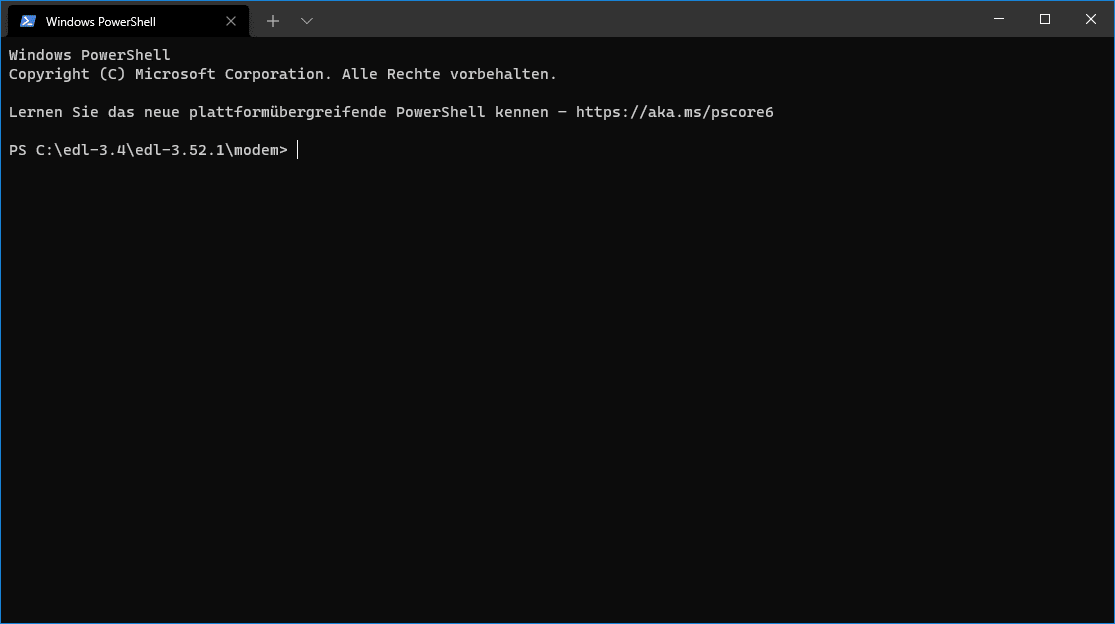Viewport: 1115px width, 624px height.
Task: Click the PowerShell icon in the tab
Action: pos(28,21)
